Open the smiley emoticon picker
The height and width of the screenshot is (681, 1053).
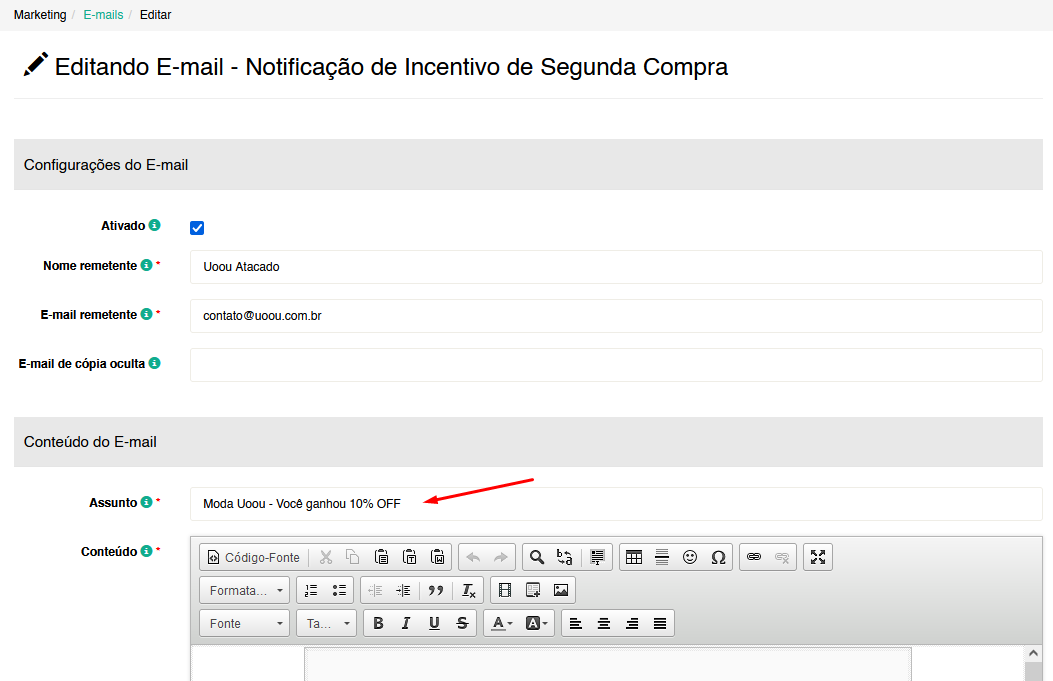tap(690, 557)
